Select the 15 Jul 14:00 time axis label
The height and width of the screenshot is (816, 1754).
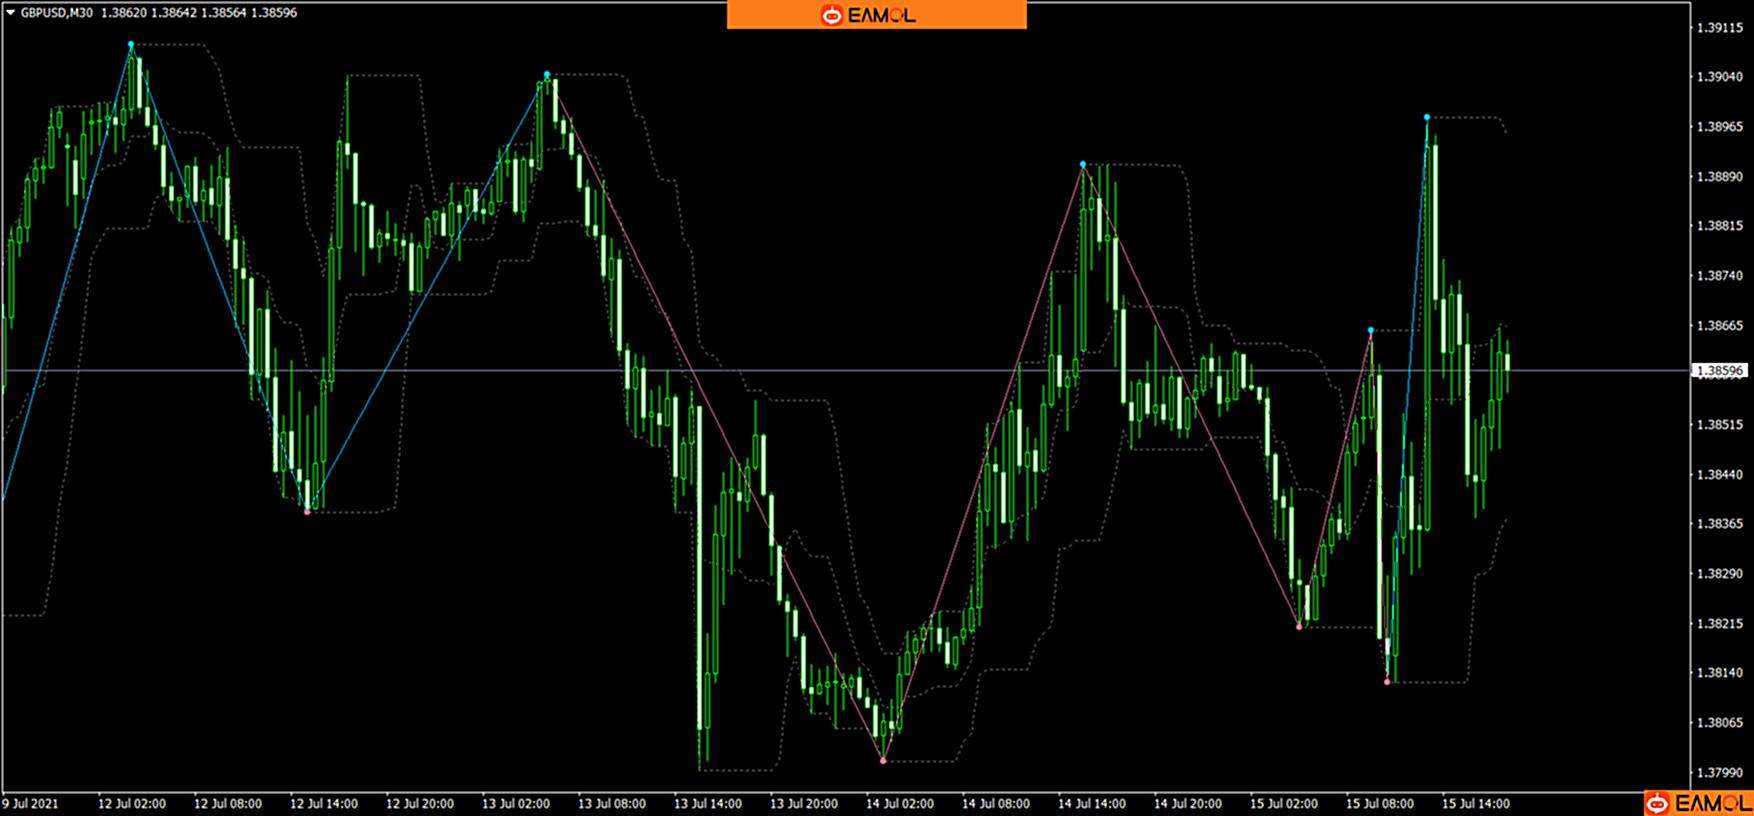tap(1476, 804)
